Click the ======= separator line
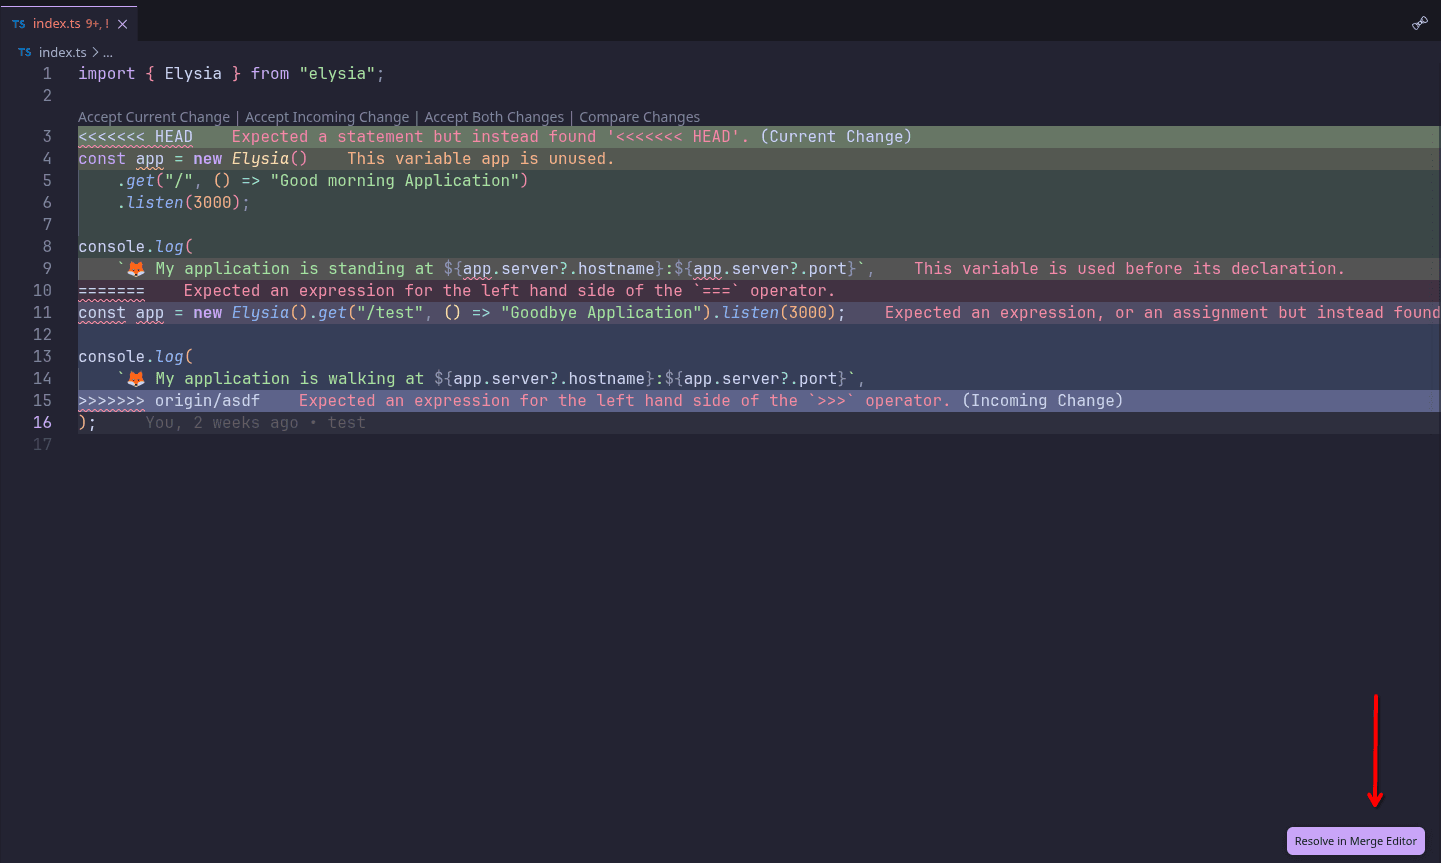 click(x=758, y=291)
